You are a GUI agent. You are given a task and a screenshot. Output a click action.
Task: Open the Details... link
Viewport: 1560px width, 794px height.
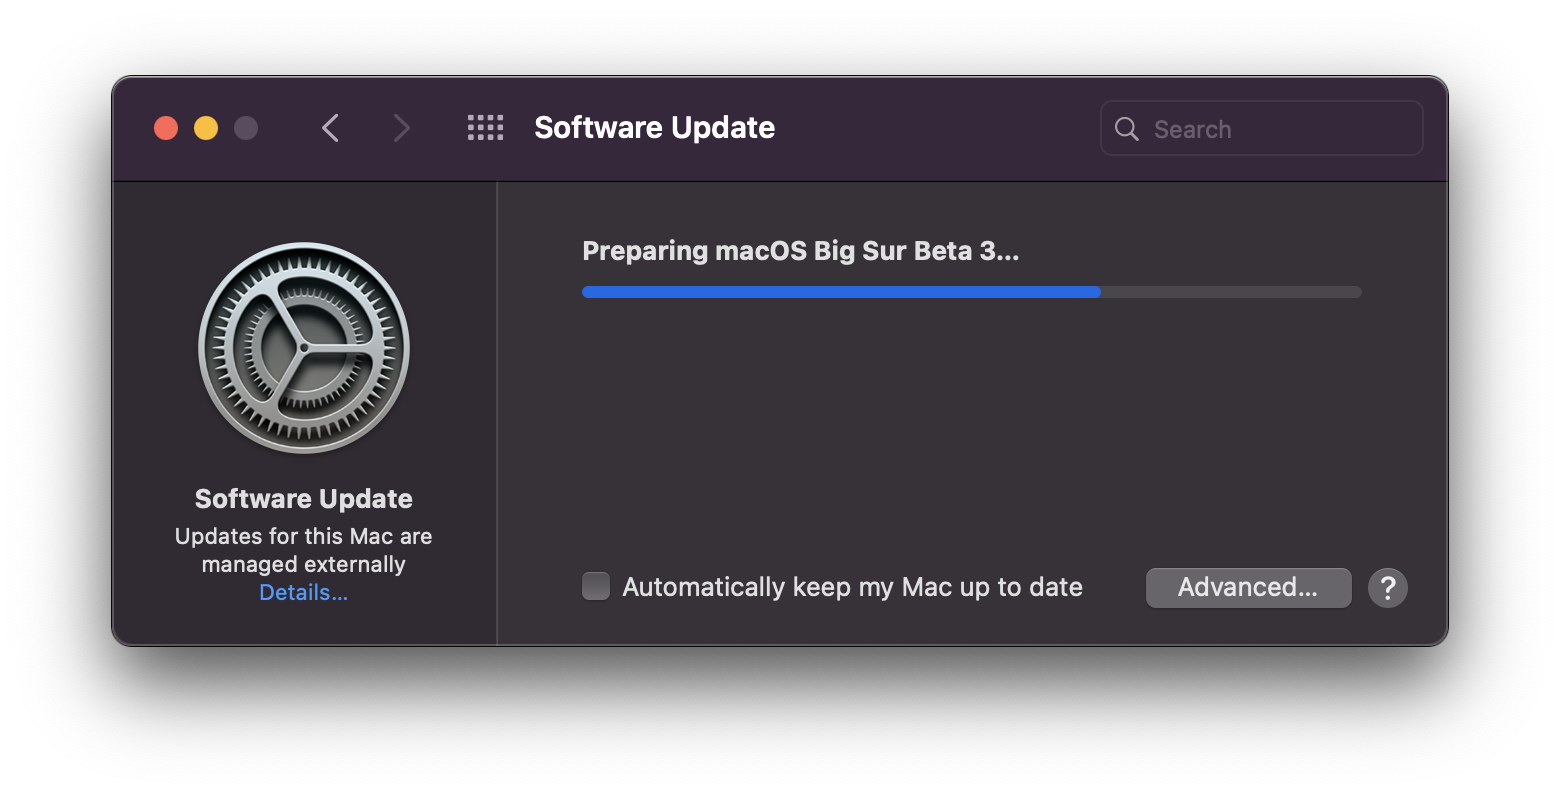click(304, 593)
